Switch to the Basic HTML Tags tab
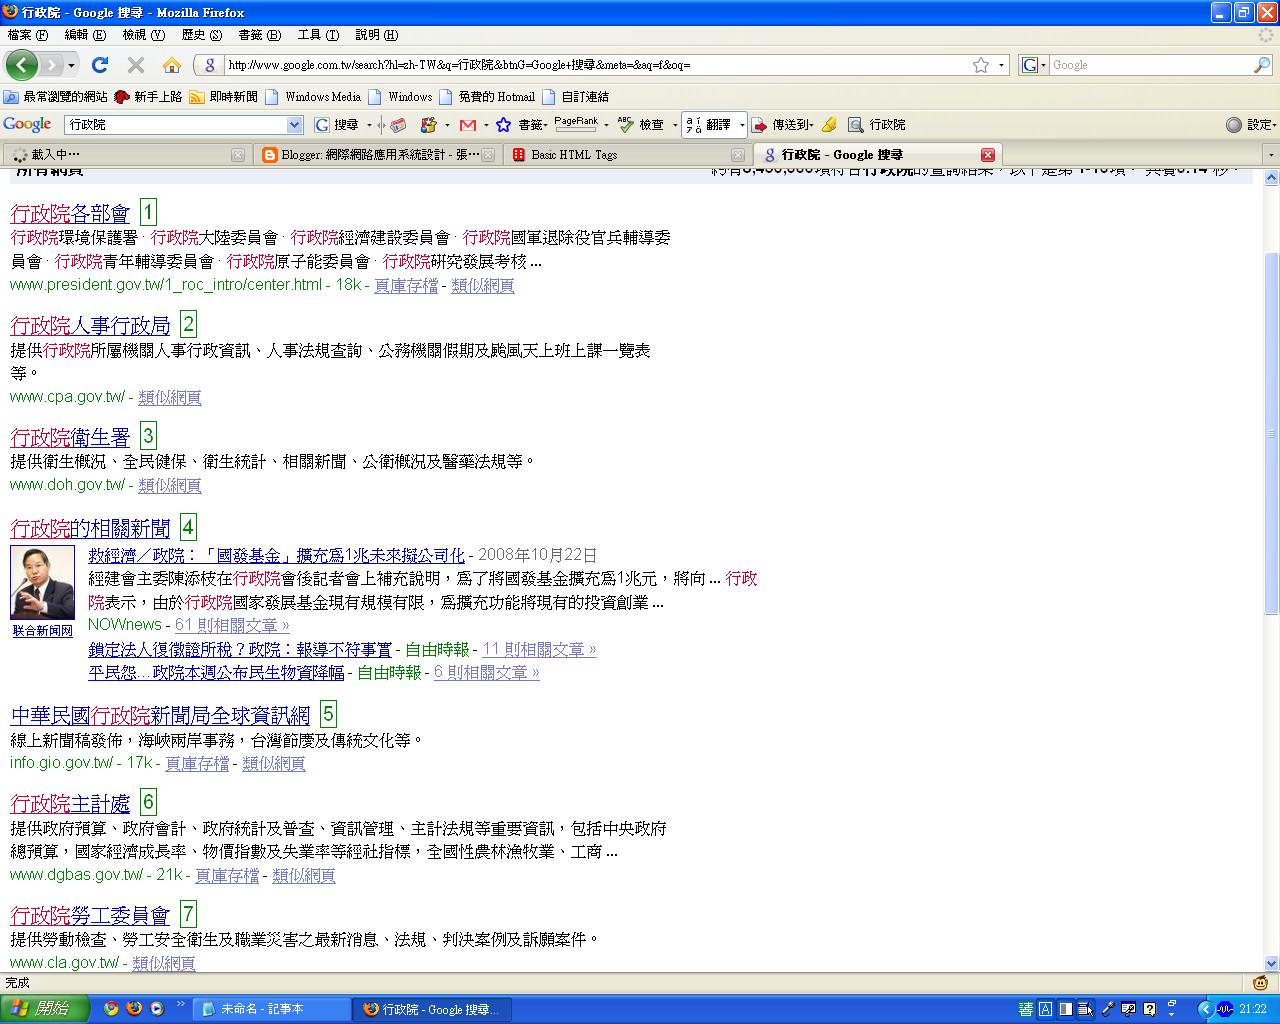The height and width of the screenshot is (1024, 1280). [626, 155]
